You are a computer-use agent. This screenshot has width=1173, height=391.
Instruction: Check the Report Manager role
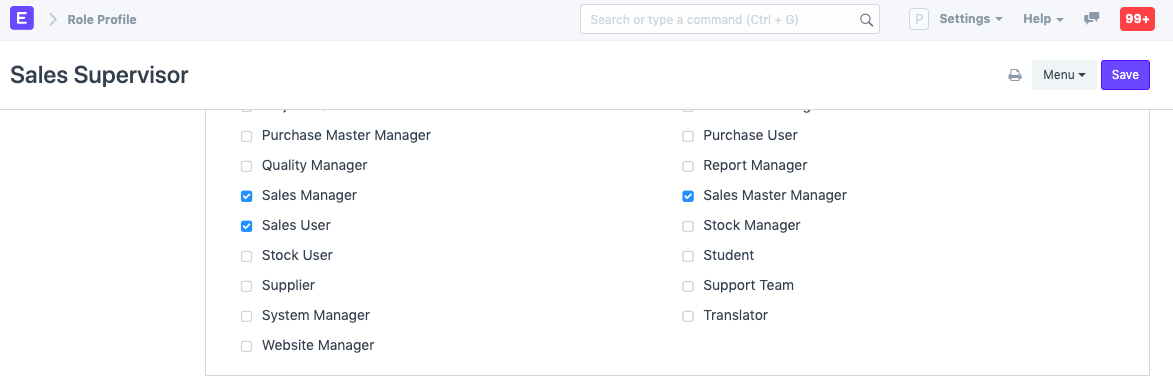tap(687, 166)
